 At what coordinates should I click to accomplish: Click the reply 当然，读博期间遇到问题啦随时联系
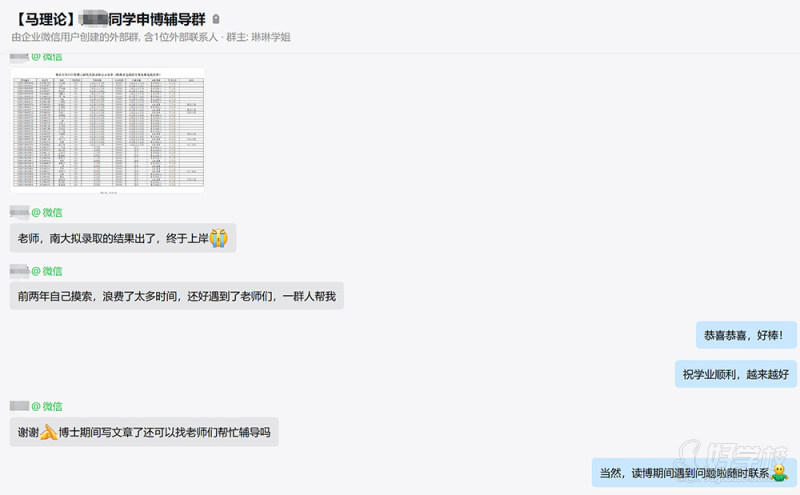pyautogui.click(x=694, y=473)
